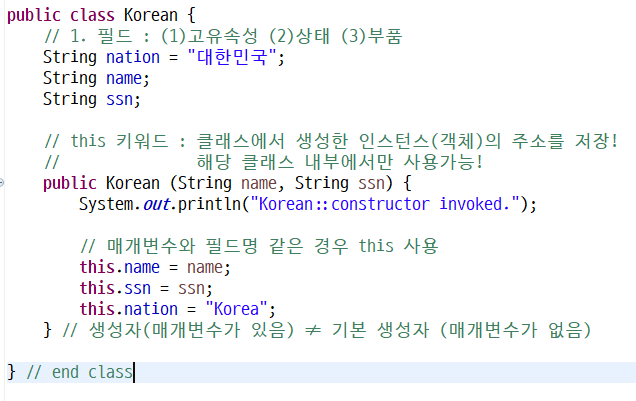Click the comment '해당 클래스 내부에서만 사용가능!'

(340, 162)
